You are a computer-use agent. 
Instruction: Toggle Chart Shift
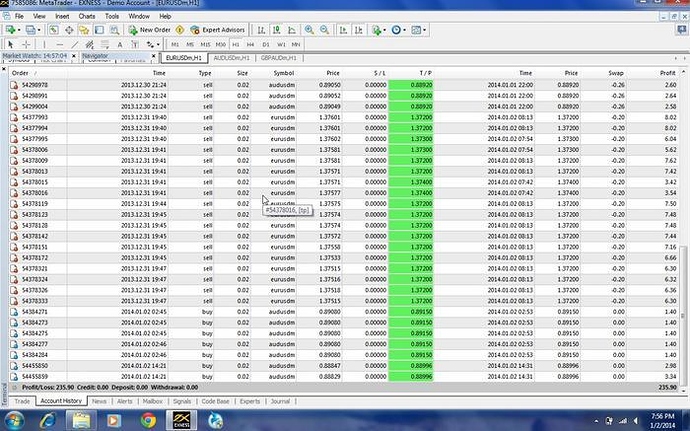click(x=359, y=30)
